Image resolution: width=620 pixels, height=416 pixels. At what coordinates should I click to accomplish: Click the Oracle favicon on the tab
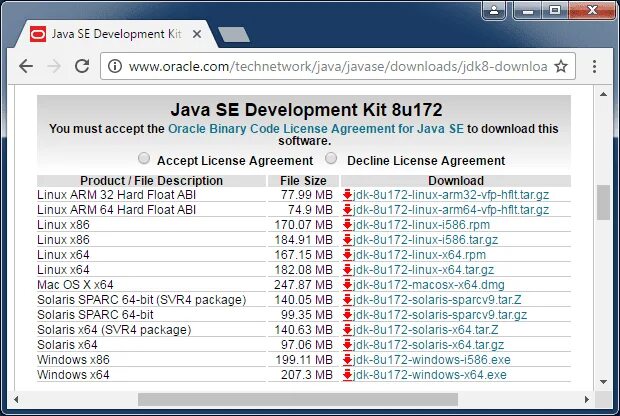[x=38, y=34]
